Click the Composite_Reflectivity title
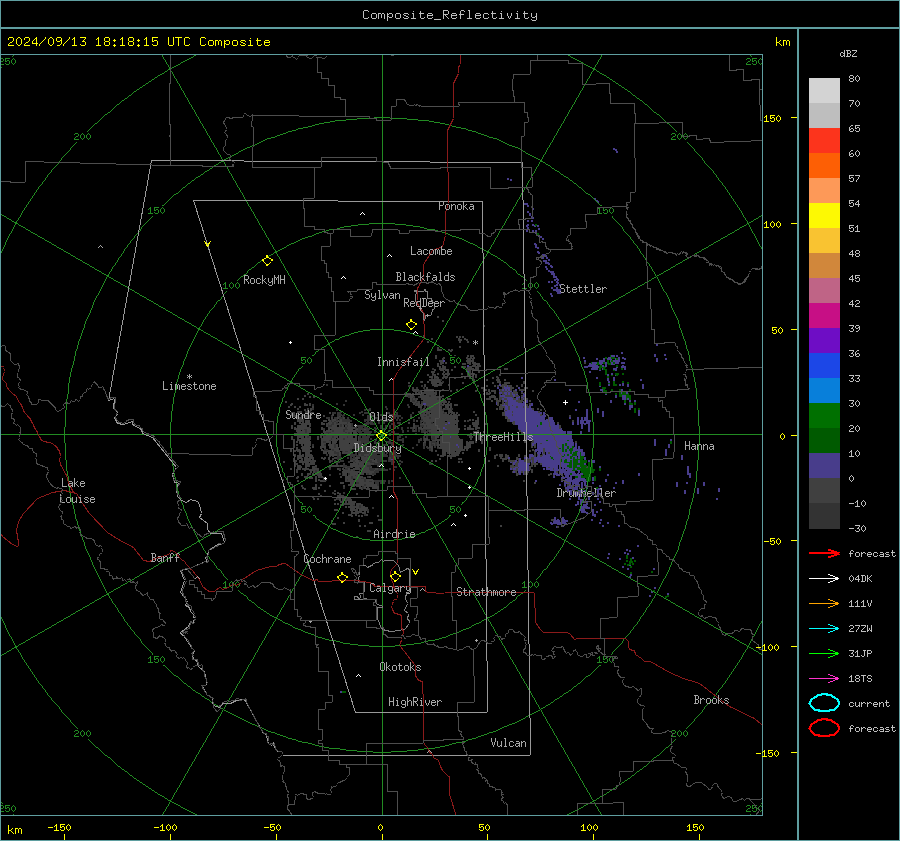The image size is (900, 841). coord(450,15)
